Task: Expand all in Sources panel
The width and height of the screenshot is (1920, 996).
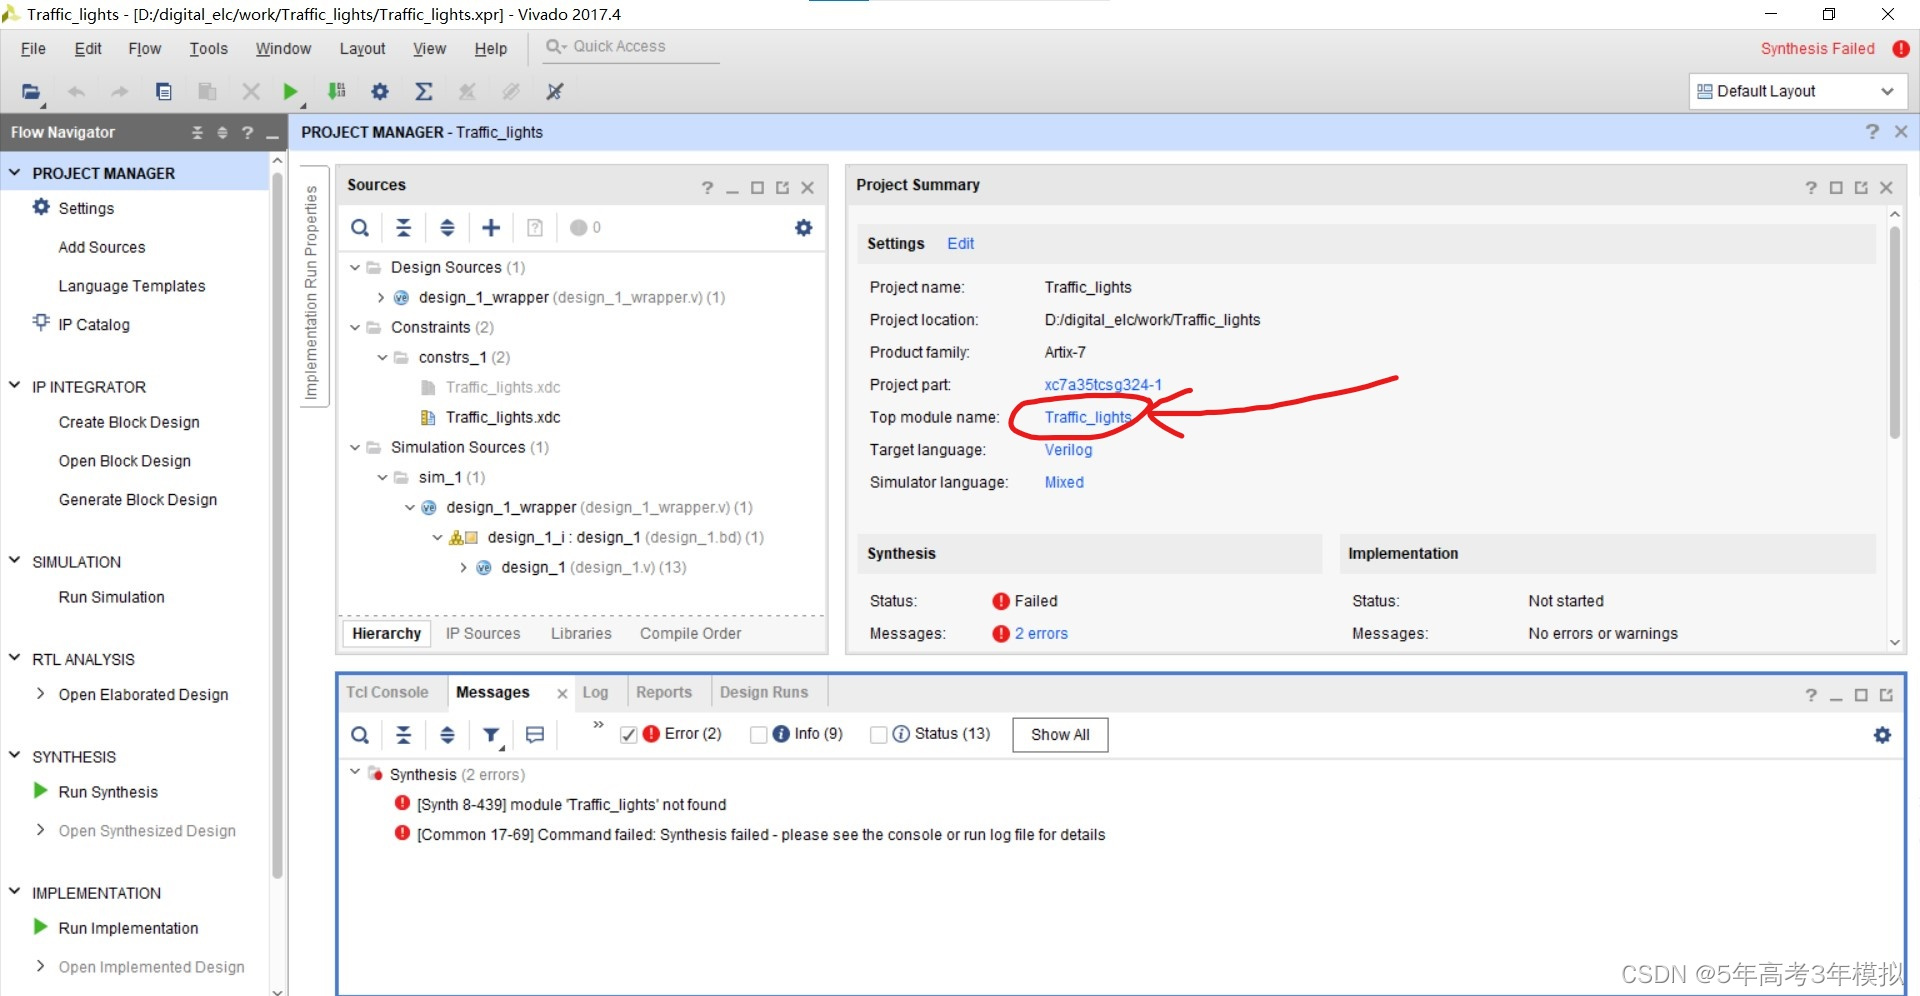Action: [447, 228]
